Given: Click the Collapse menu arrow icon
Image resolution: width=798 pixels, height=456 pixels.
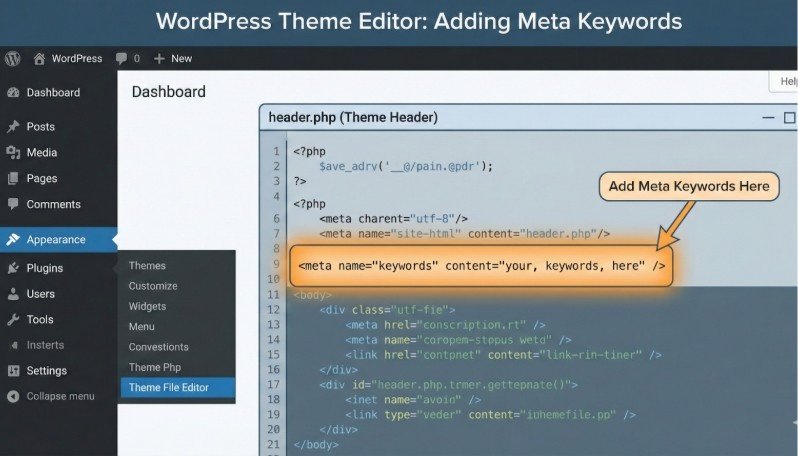Looking at the screenshot, I should click(x=13, y=396).
